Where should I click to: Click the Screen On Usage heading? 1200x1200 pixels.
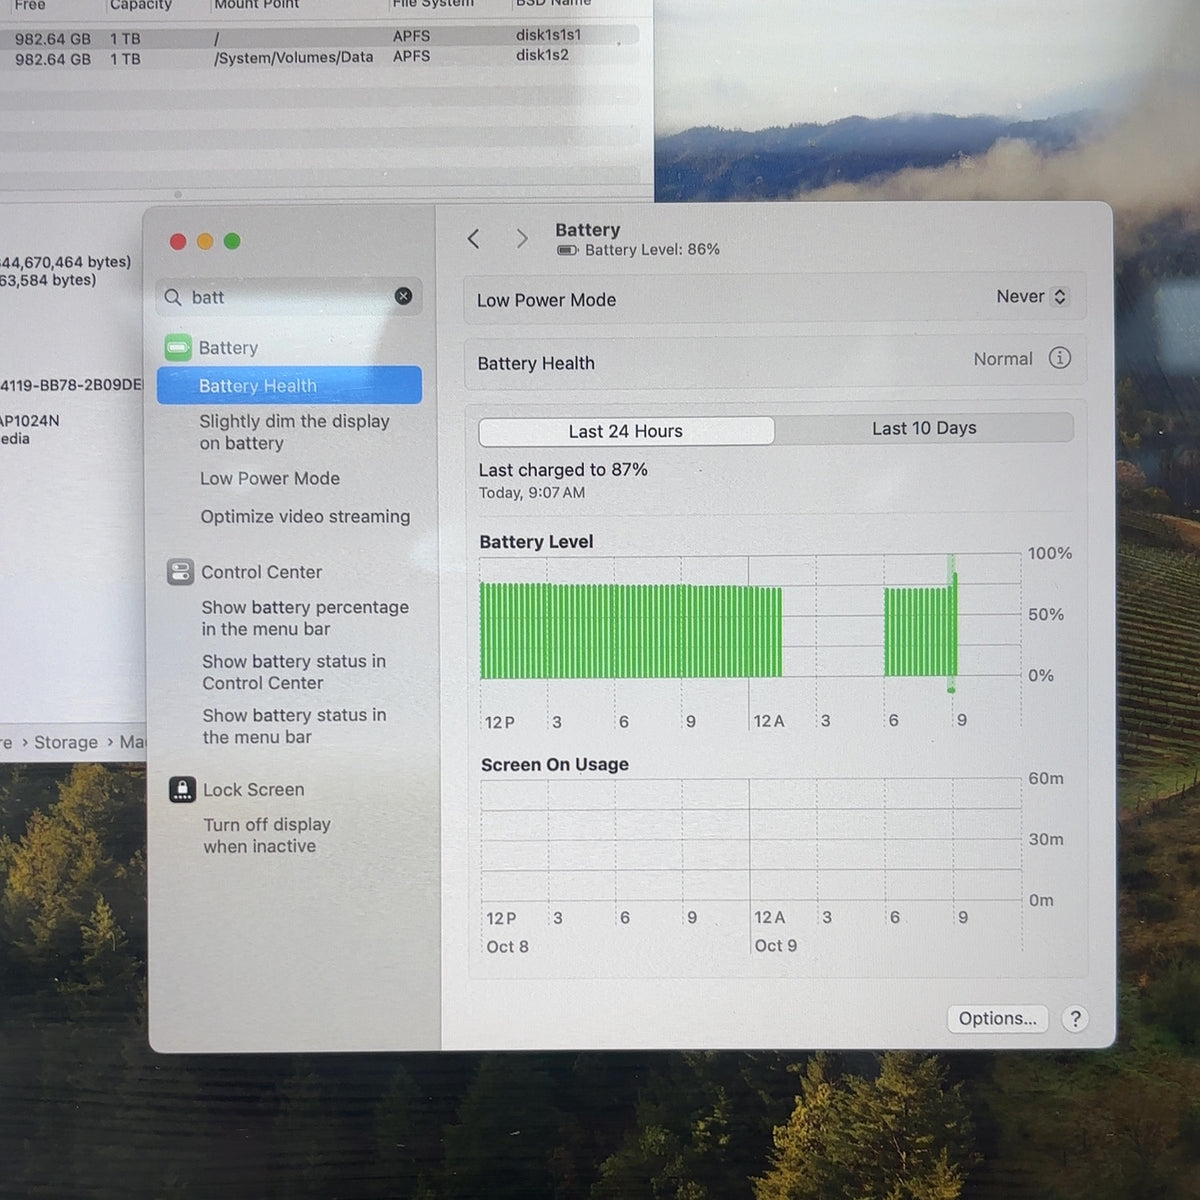[555, 764]
